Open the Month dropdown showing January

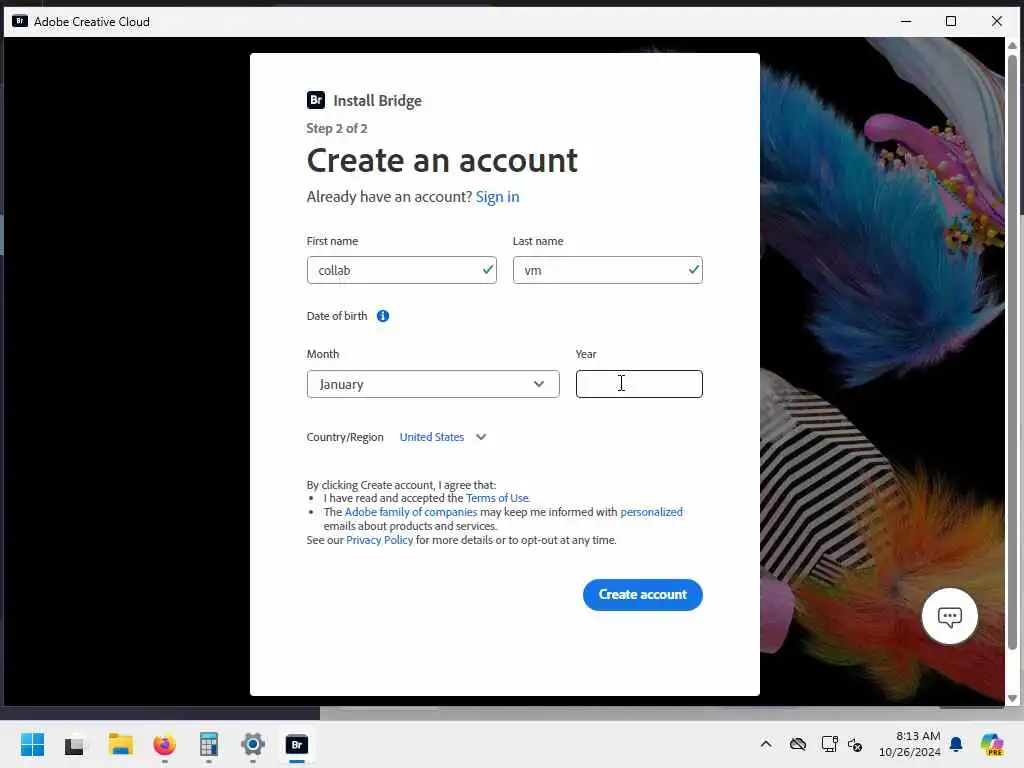pyautogui.click(x=433, y=384)
